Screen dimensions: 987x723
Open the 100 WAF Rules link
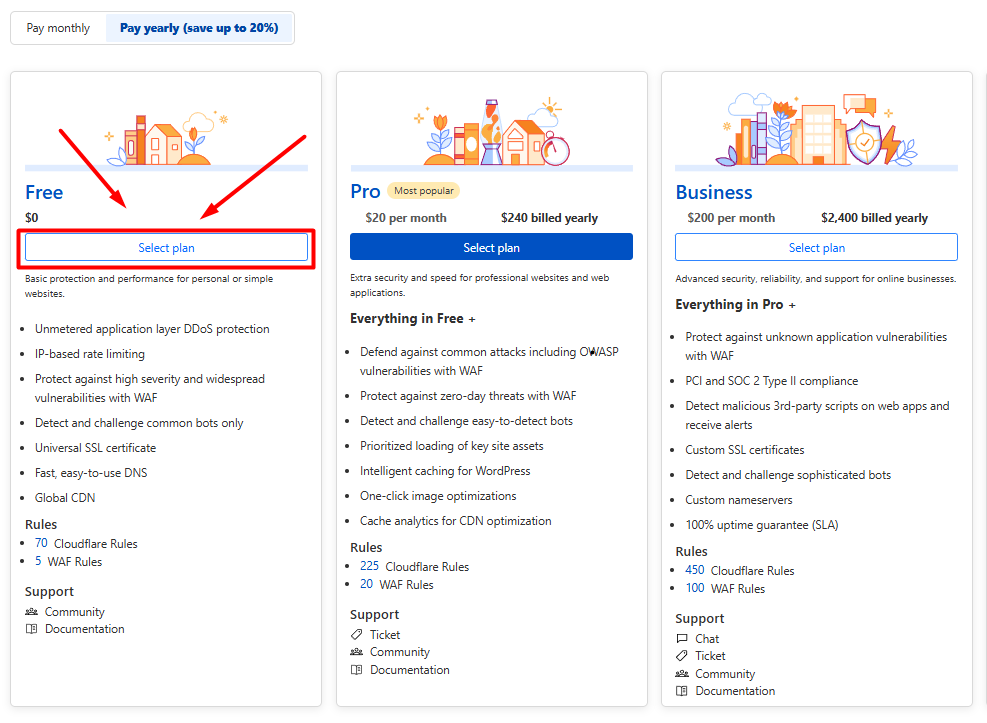tap(695, 588)
